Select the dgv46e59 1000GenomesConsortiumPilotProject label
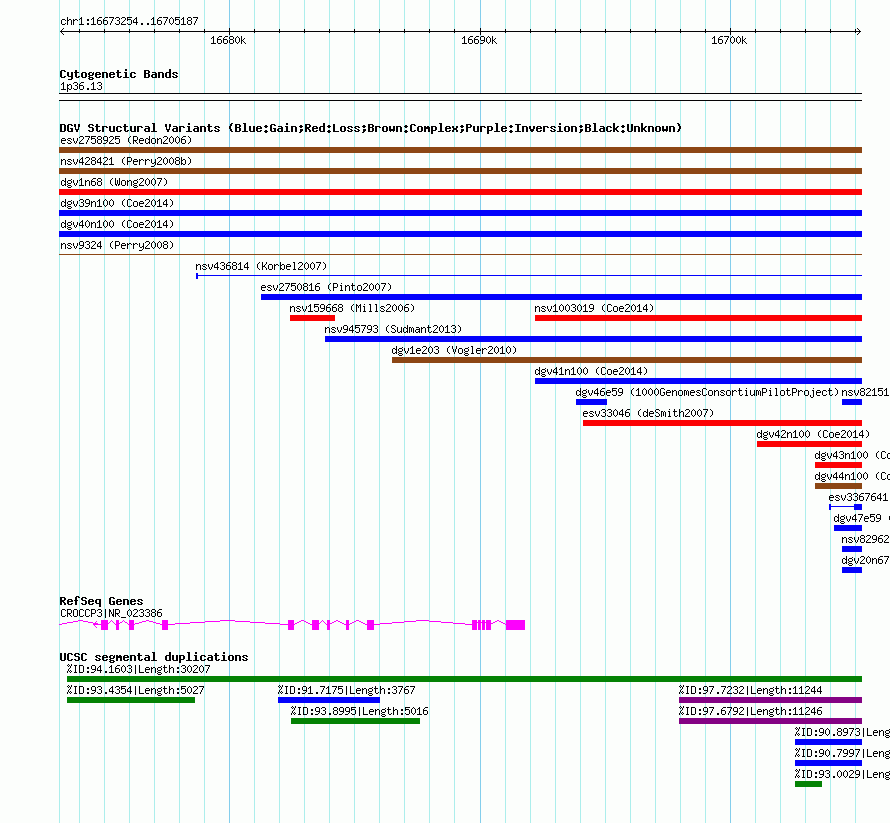The height and width of the screenshot is (823, 890). [707, 392]
